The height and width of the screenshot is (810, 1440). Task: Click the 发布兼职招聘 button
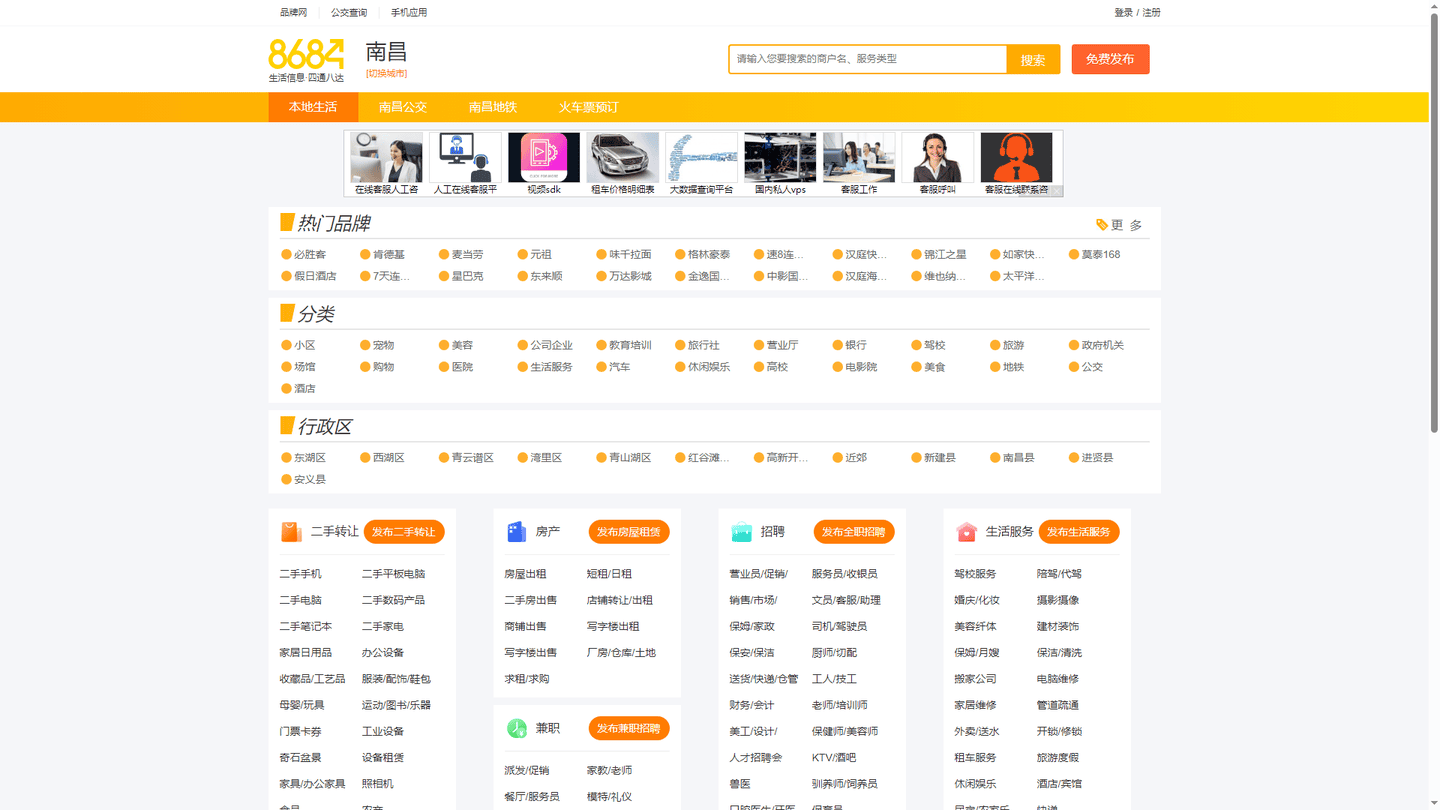629,728
